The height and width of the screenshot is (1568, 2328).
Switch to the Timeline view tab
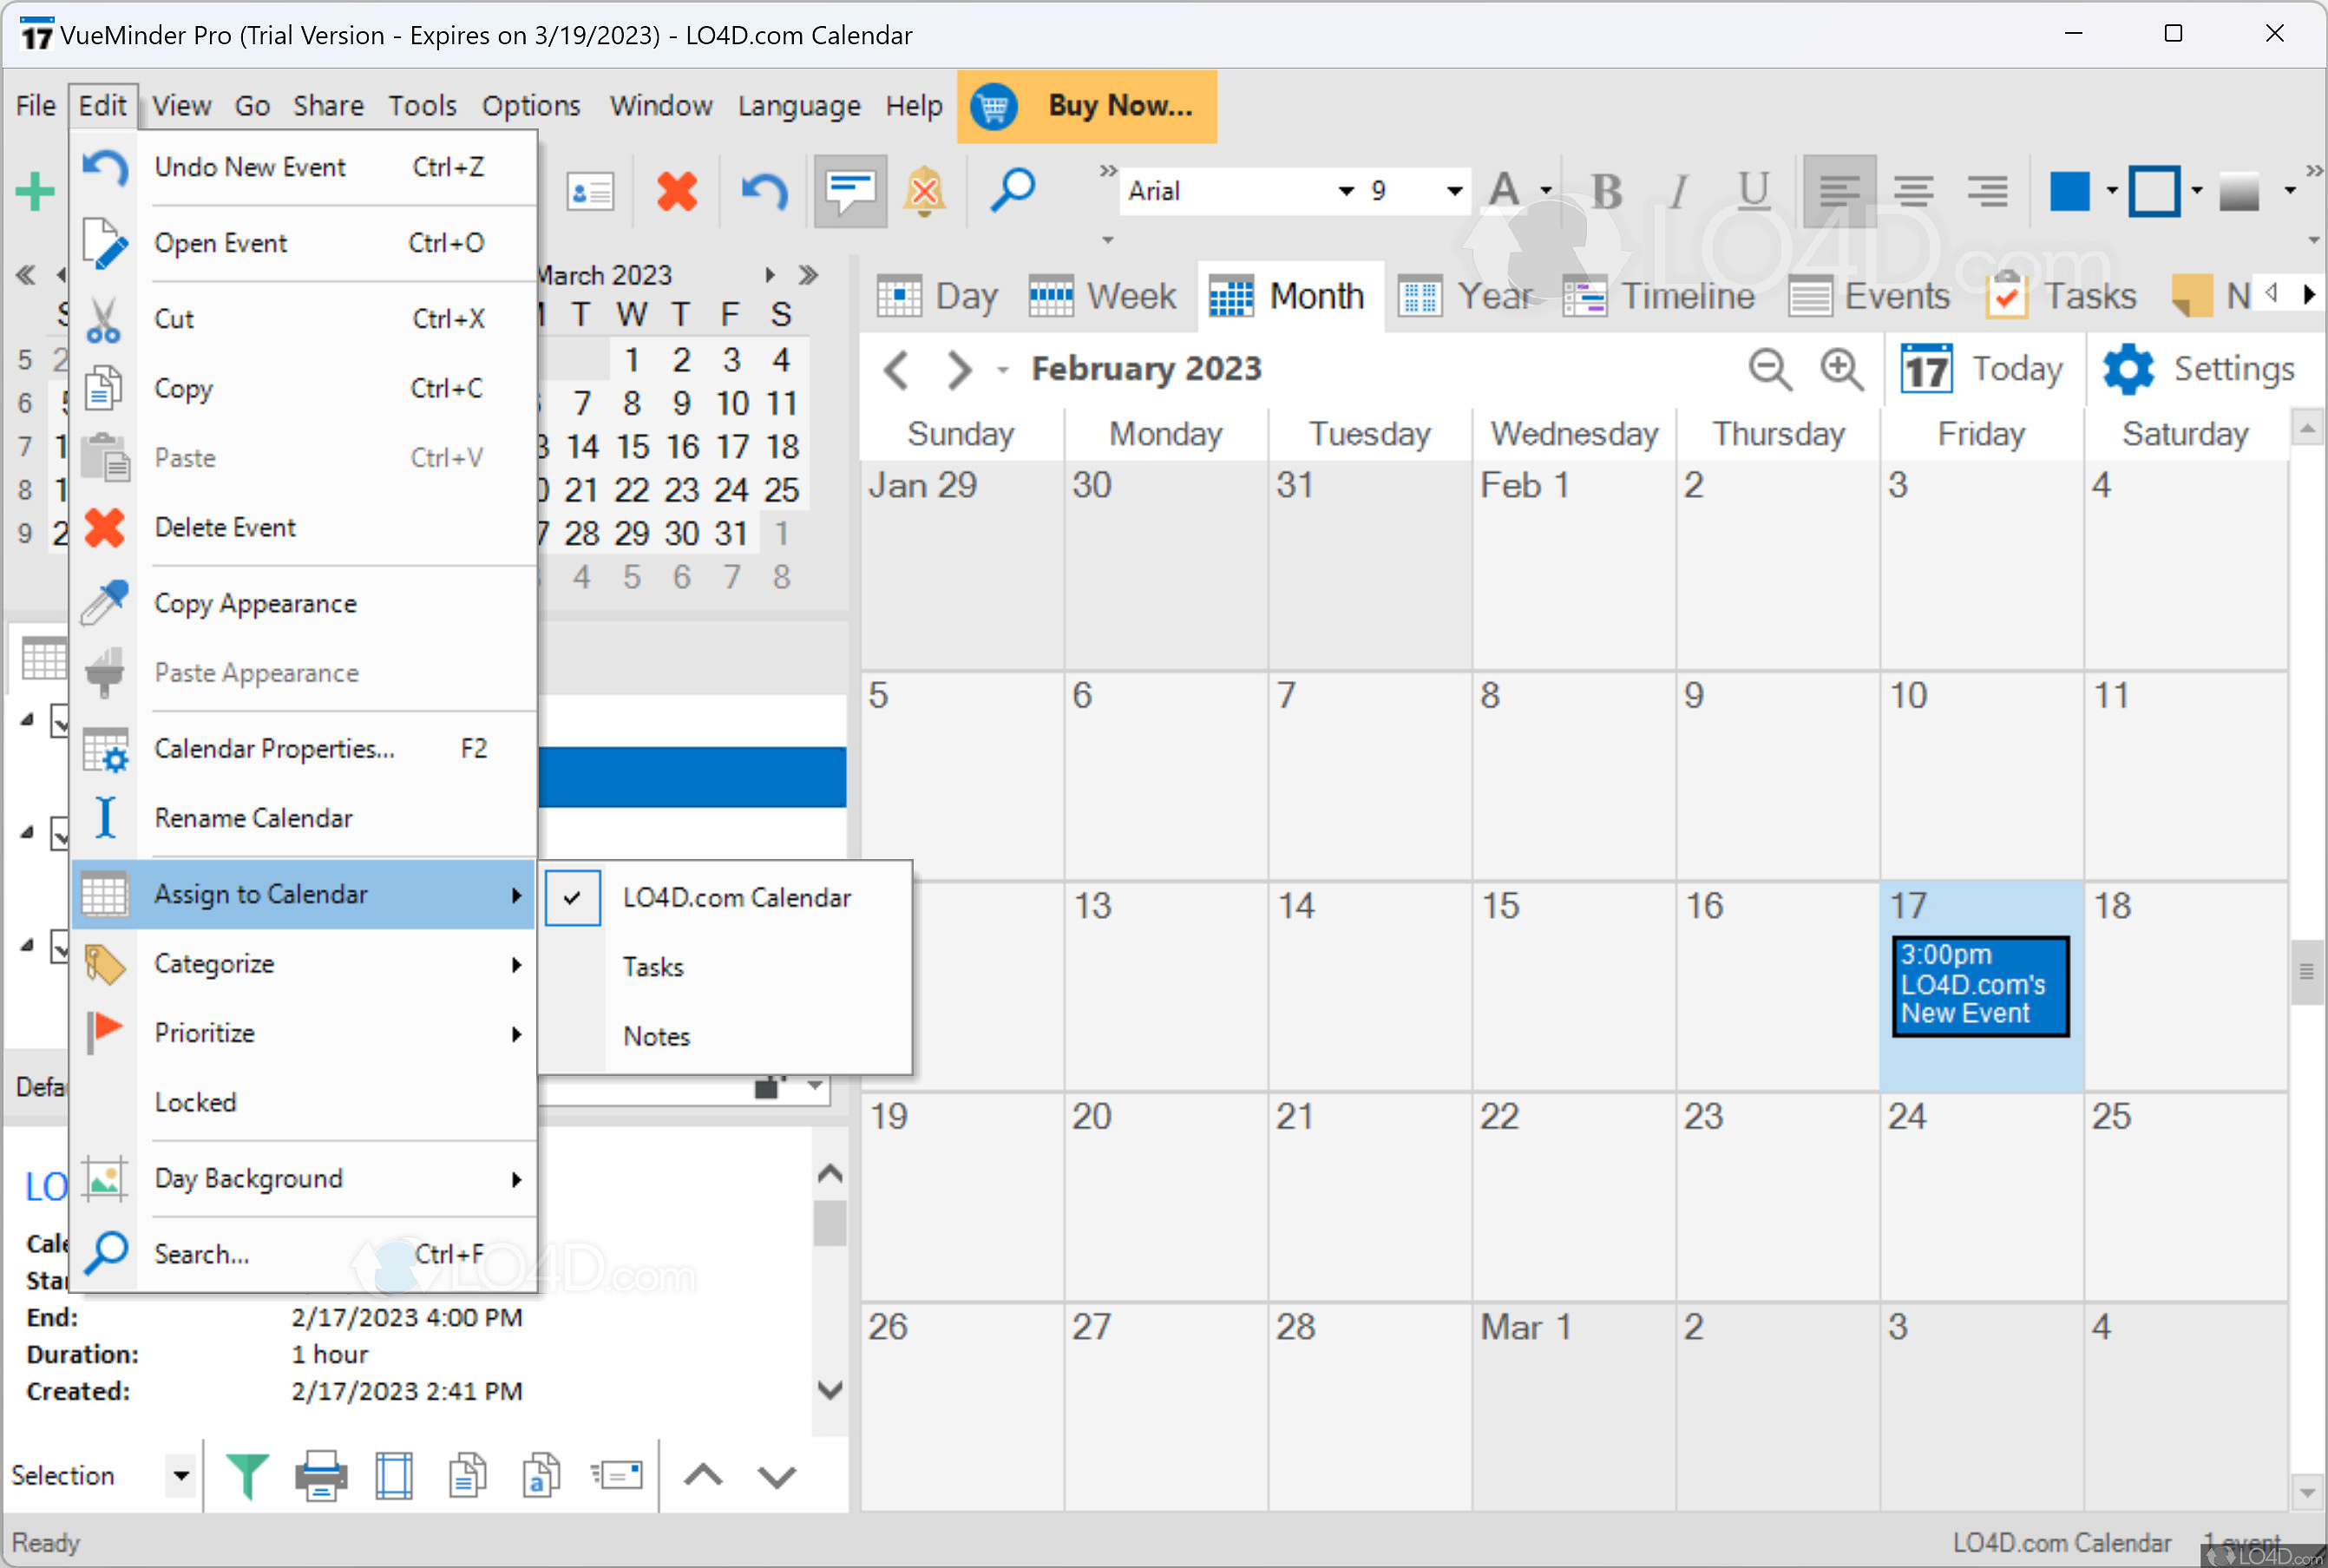(x=1659, y=296)
